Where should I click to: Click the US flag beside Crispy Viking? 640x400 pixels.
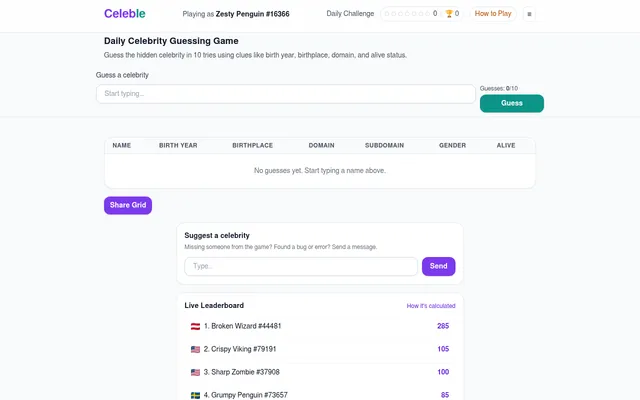(196, 349)
